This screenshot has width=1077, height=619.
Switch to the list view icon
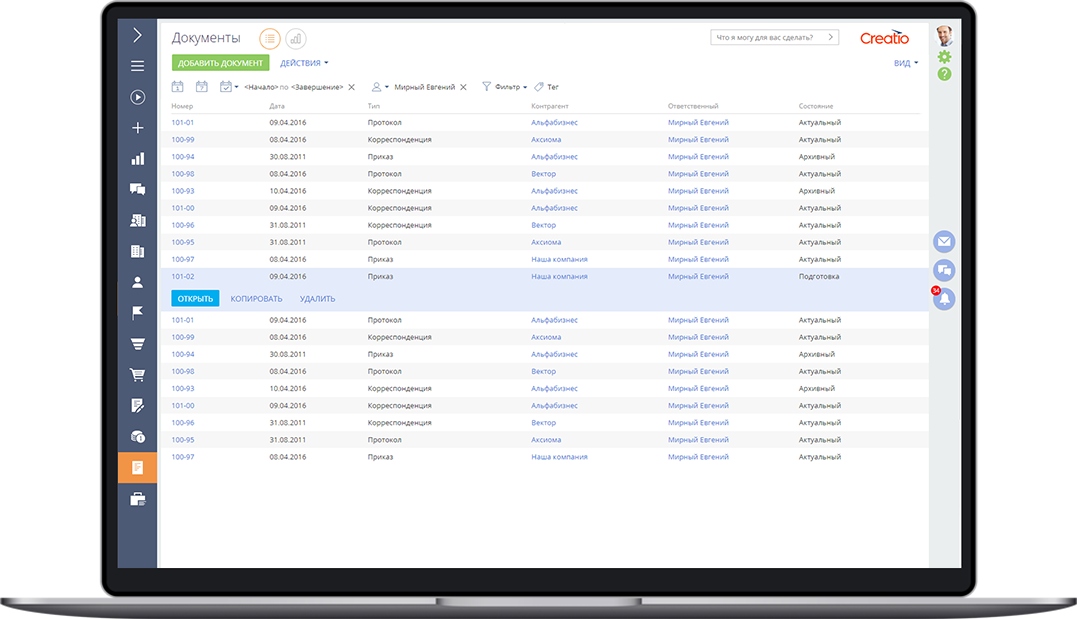(x=270, y=39)
